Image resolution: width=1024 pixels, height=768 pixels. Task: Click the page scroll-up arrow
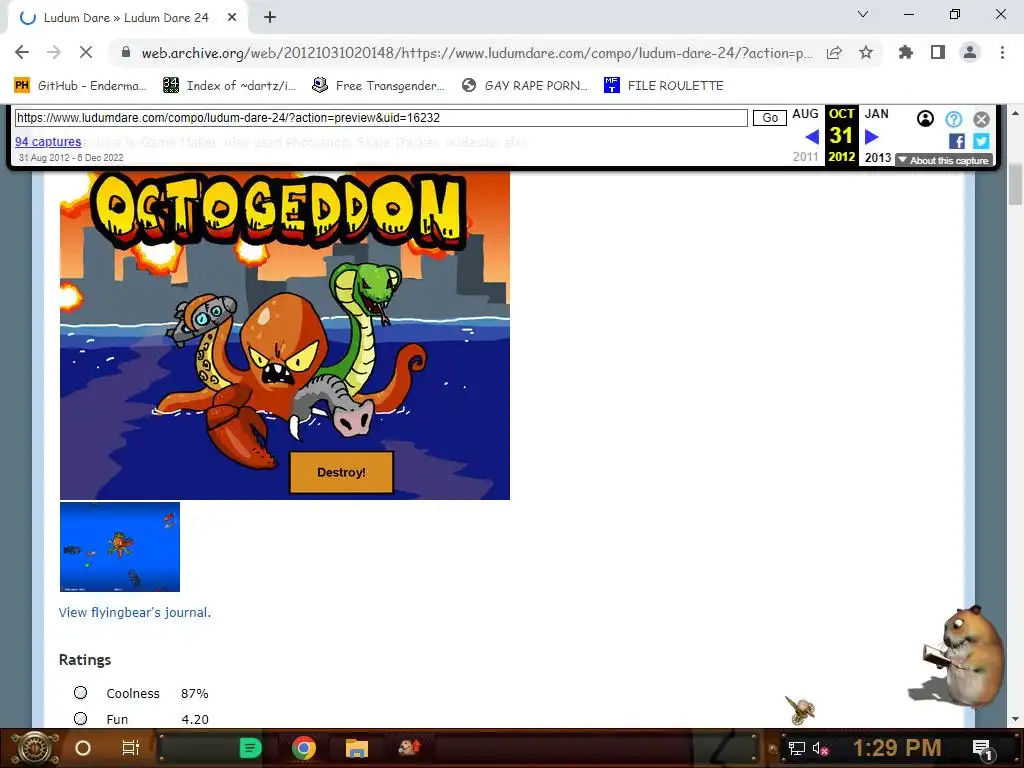pos(1016,113)
